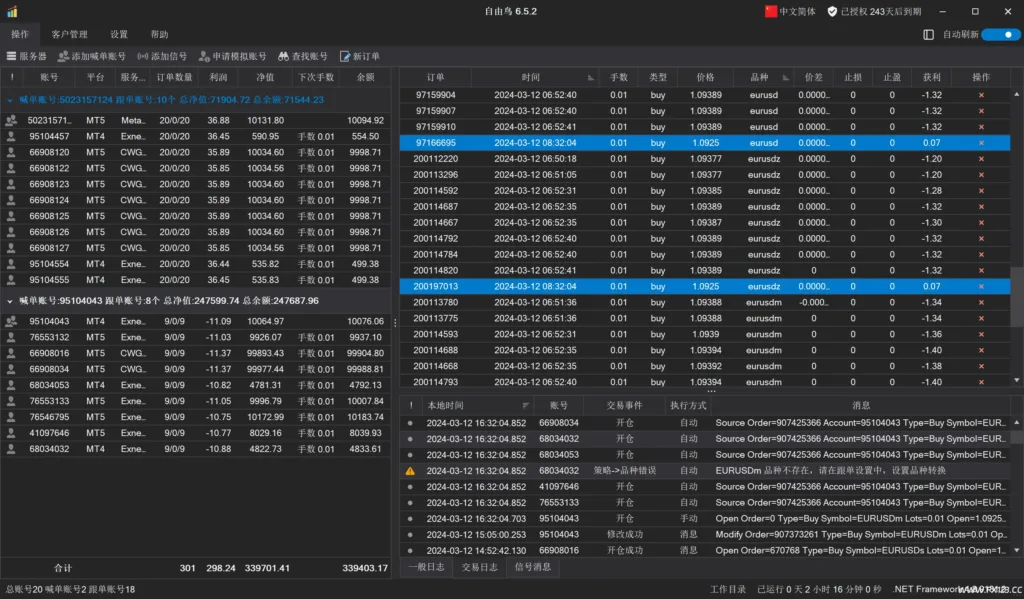1024x599 pixels.
Task: Select highlighted order row 97166695
Action: tap(705, 142)
